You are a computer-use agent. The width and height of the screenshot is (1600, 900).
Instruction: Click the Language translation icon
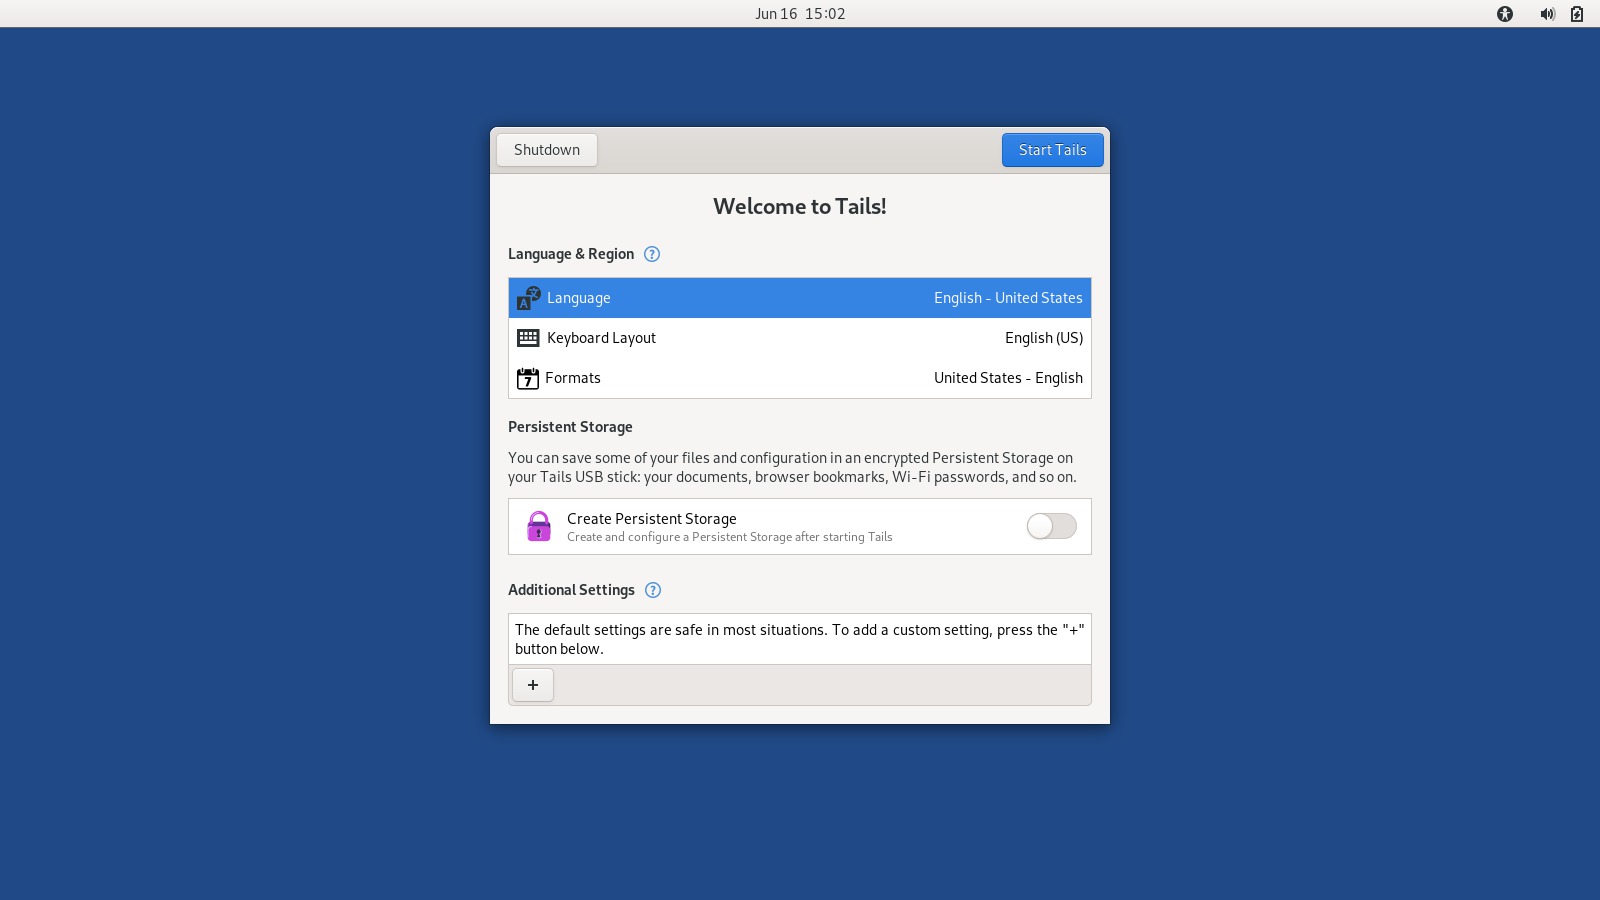pyautogui.click(x=528, y=298)
